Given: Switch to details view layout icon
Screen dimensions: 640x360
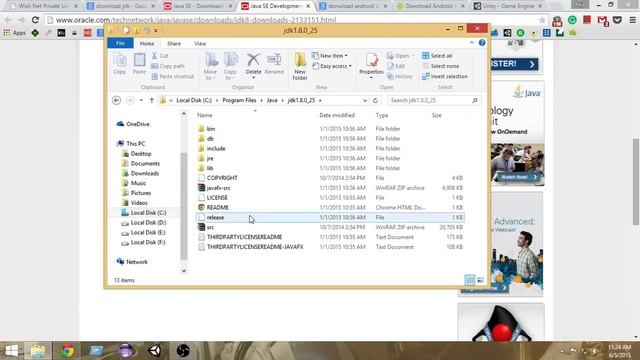Looking at the screenshot, I should [x=470, y=280].
